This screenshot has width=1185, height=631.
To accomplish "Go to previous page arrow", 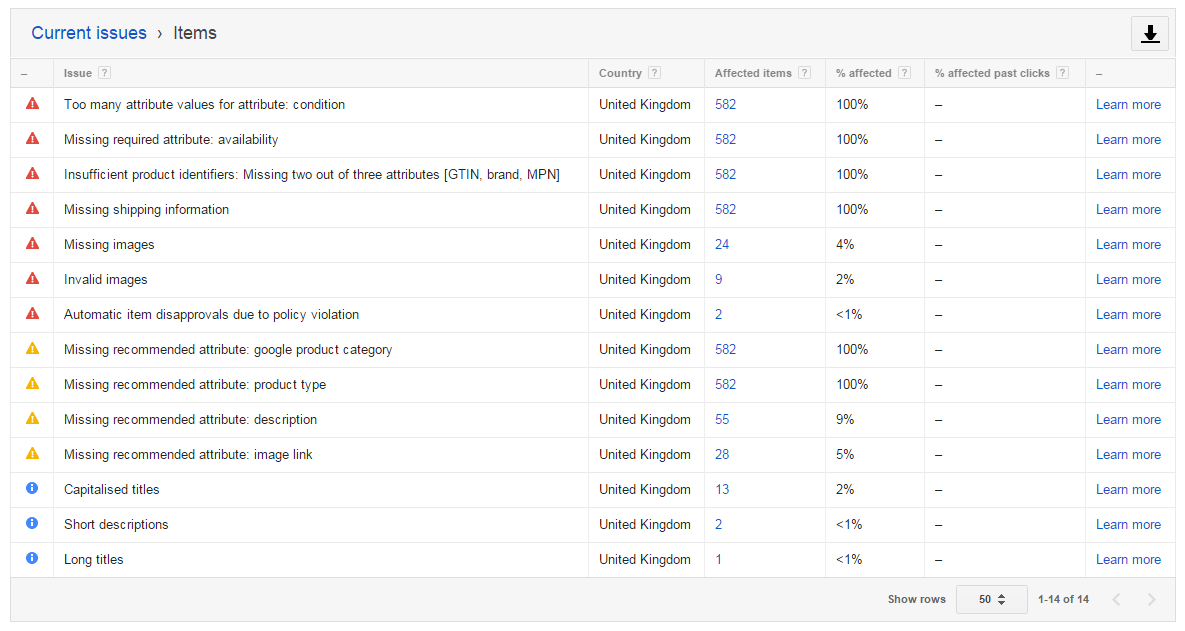I will 1116,600.
